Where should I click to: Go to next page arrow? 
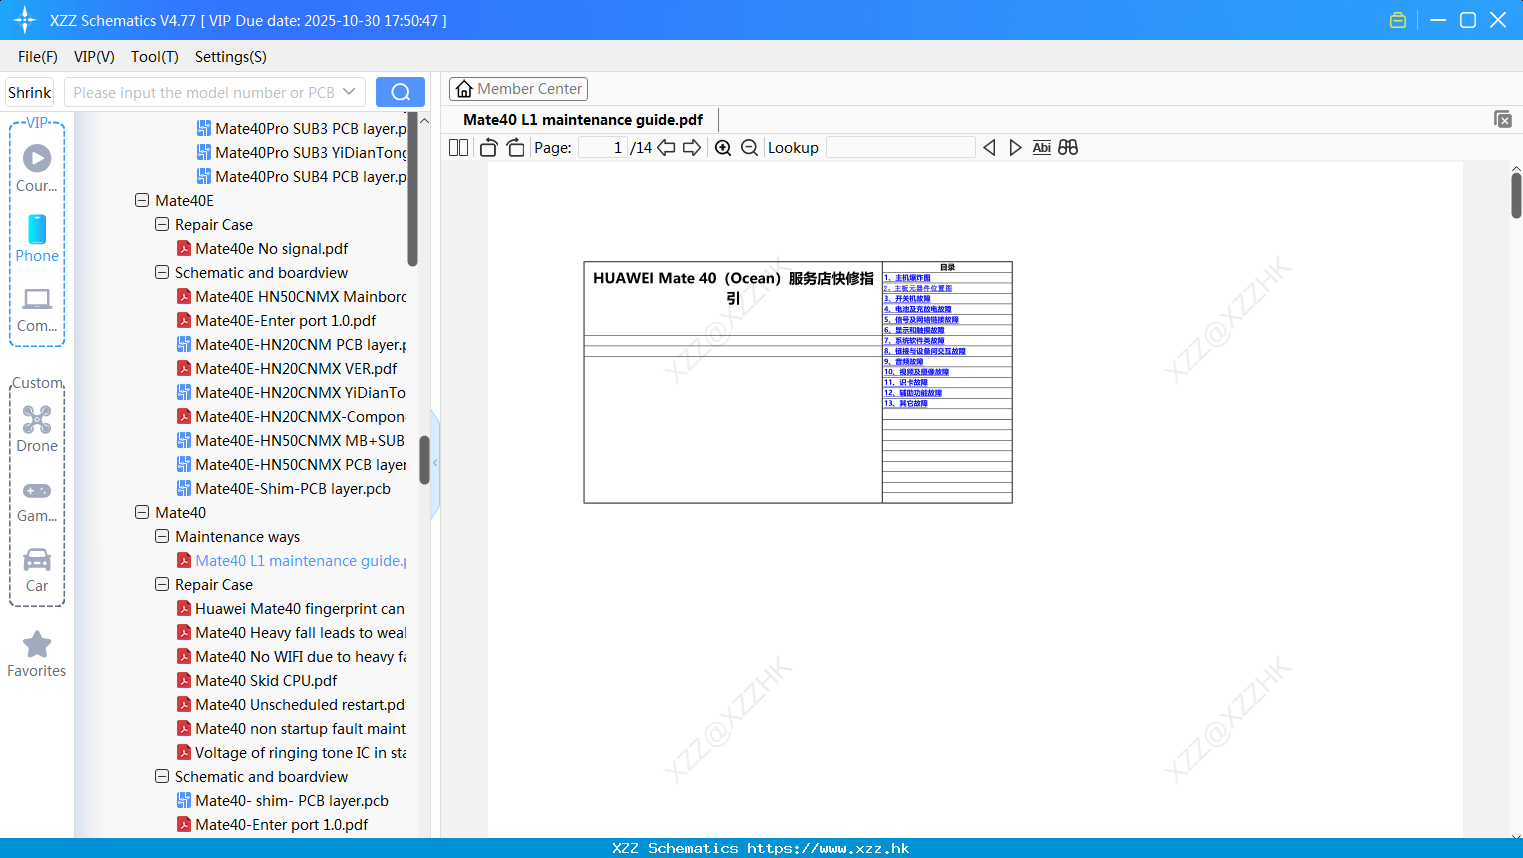tap(692, 148)
